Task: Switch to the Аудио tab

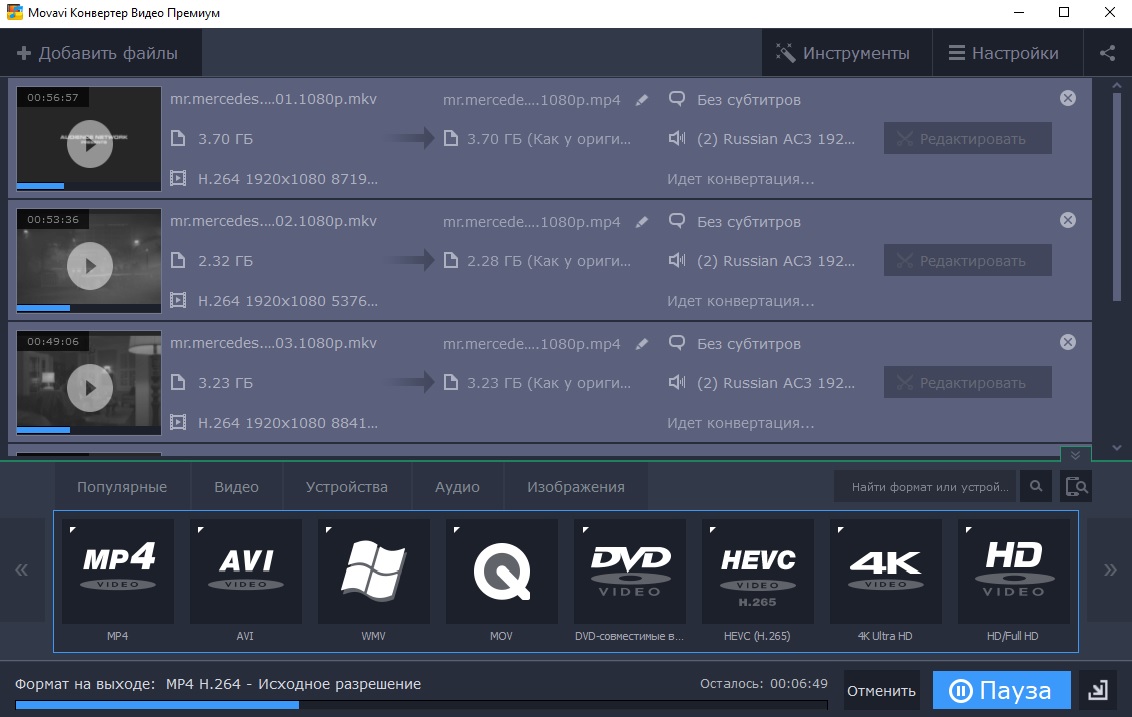Action: [x=457, y=487]
